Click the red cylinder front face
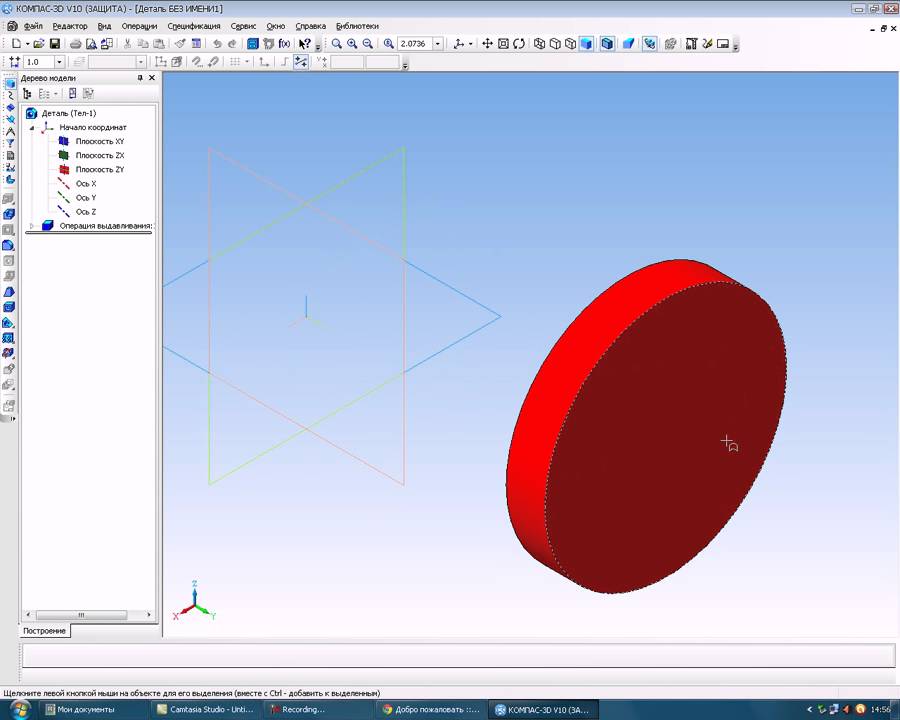This screenshot has height=720, width=900. coord(660,440)
